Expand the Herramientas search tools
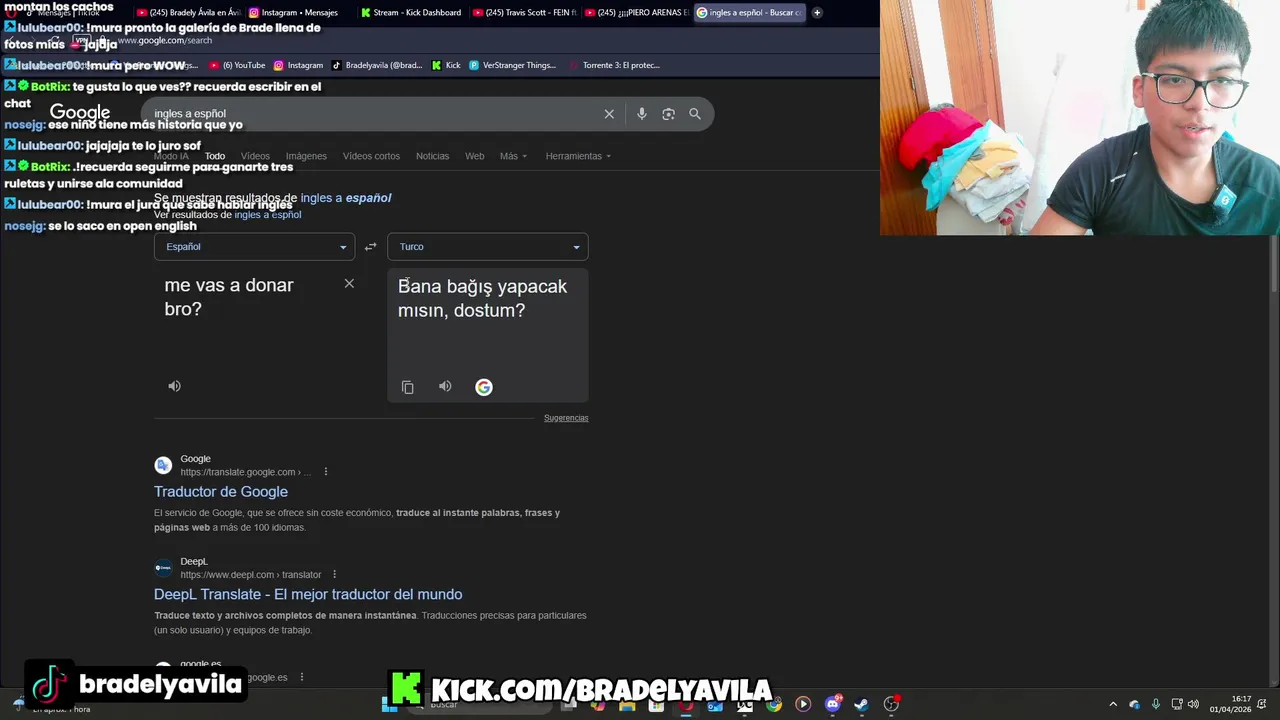Viewport: 1280px width, 720px height. (578, 156)
